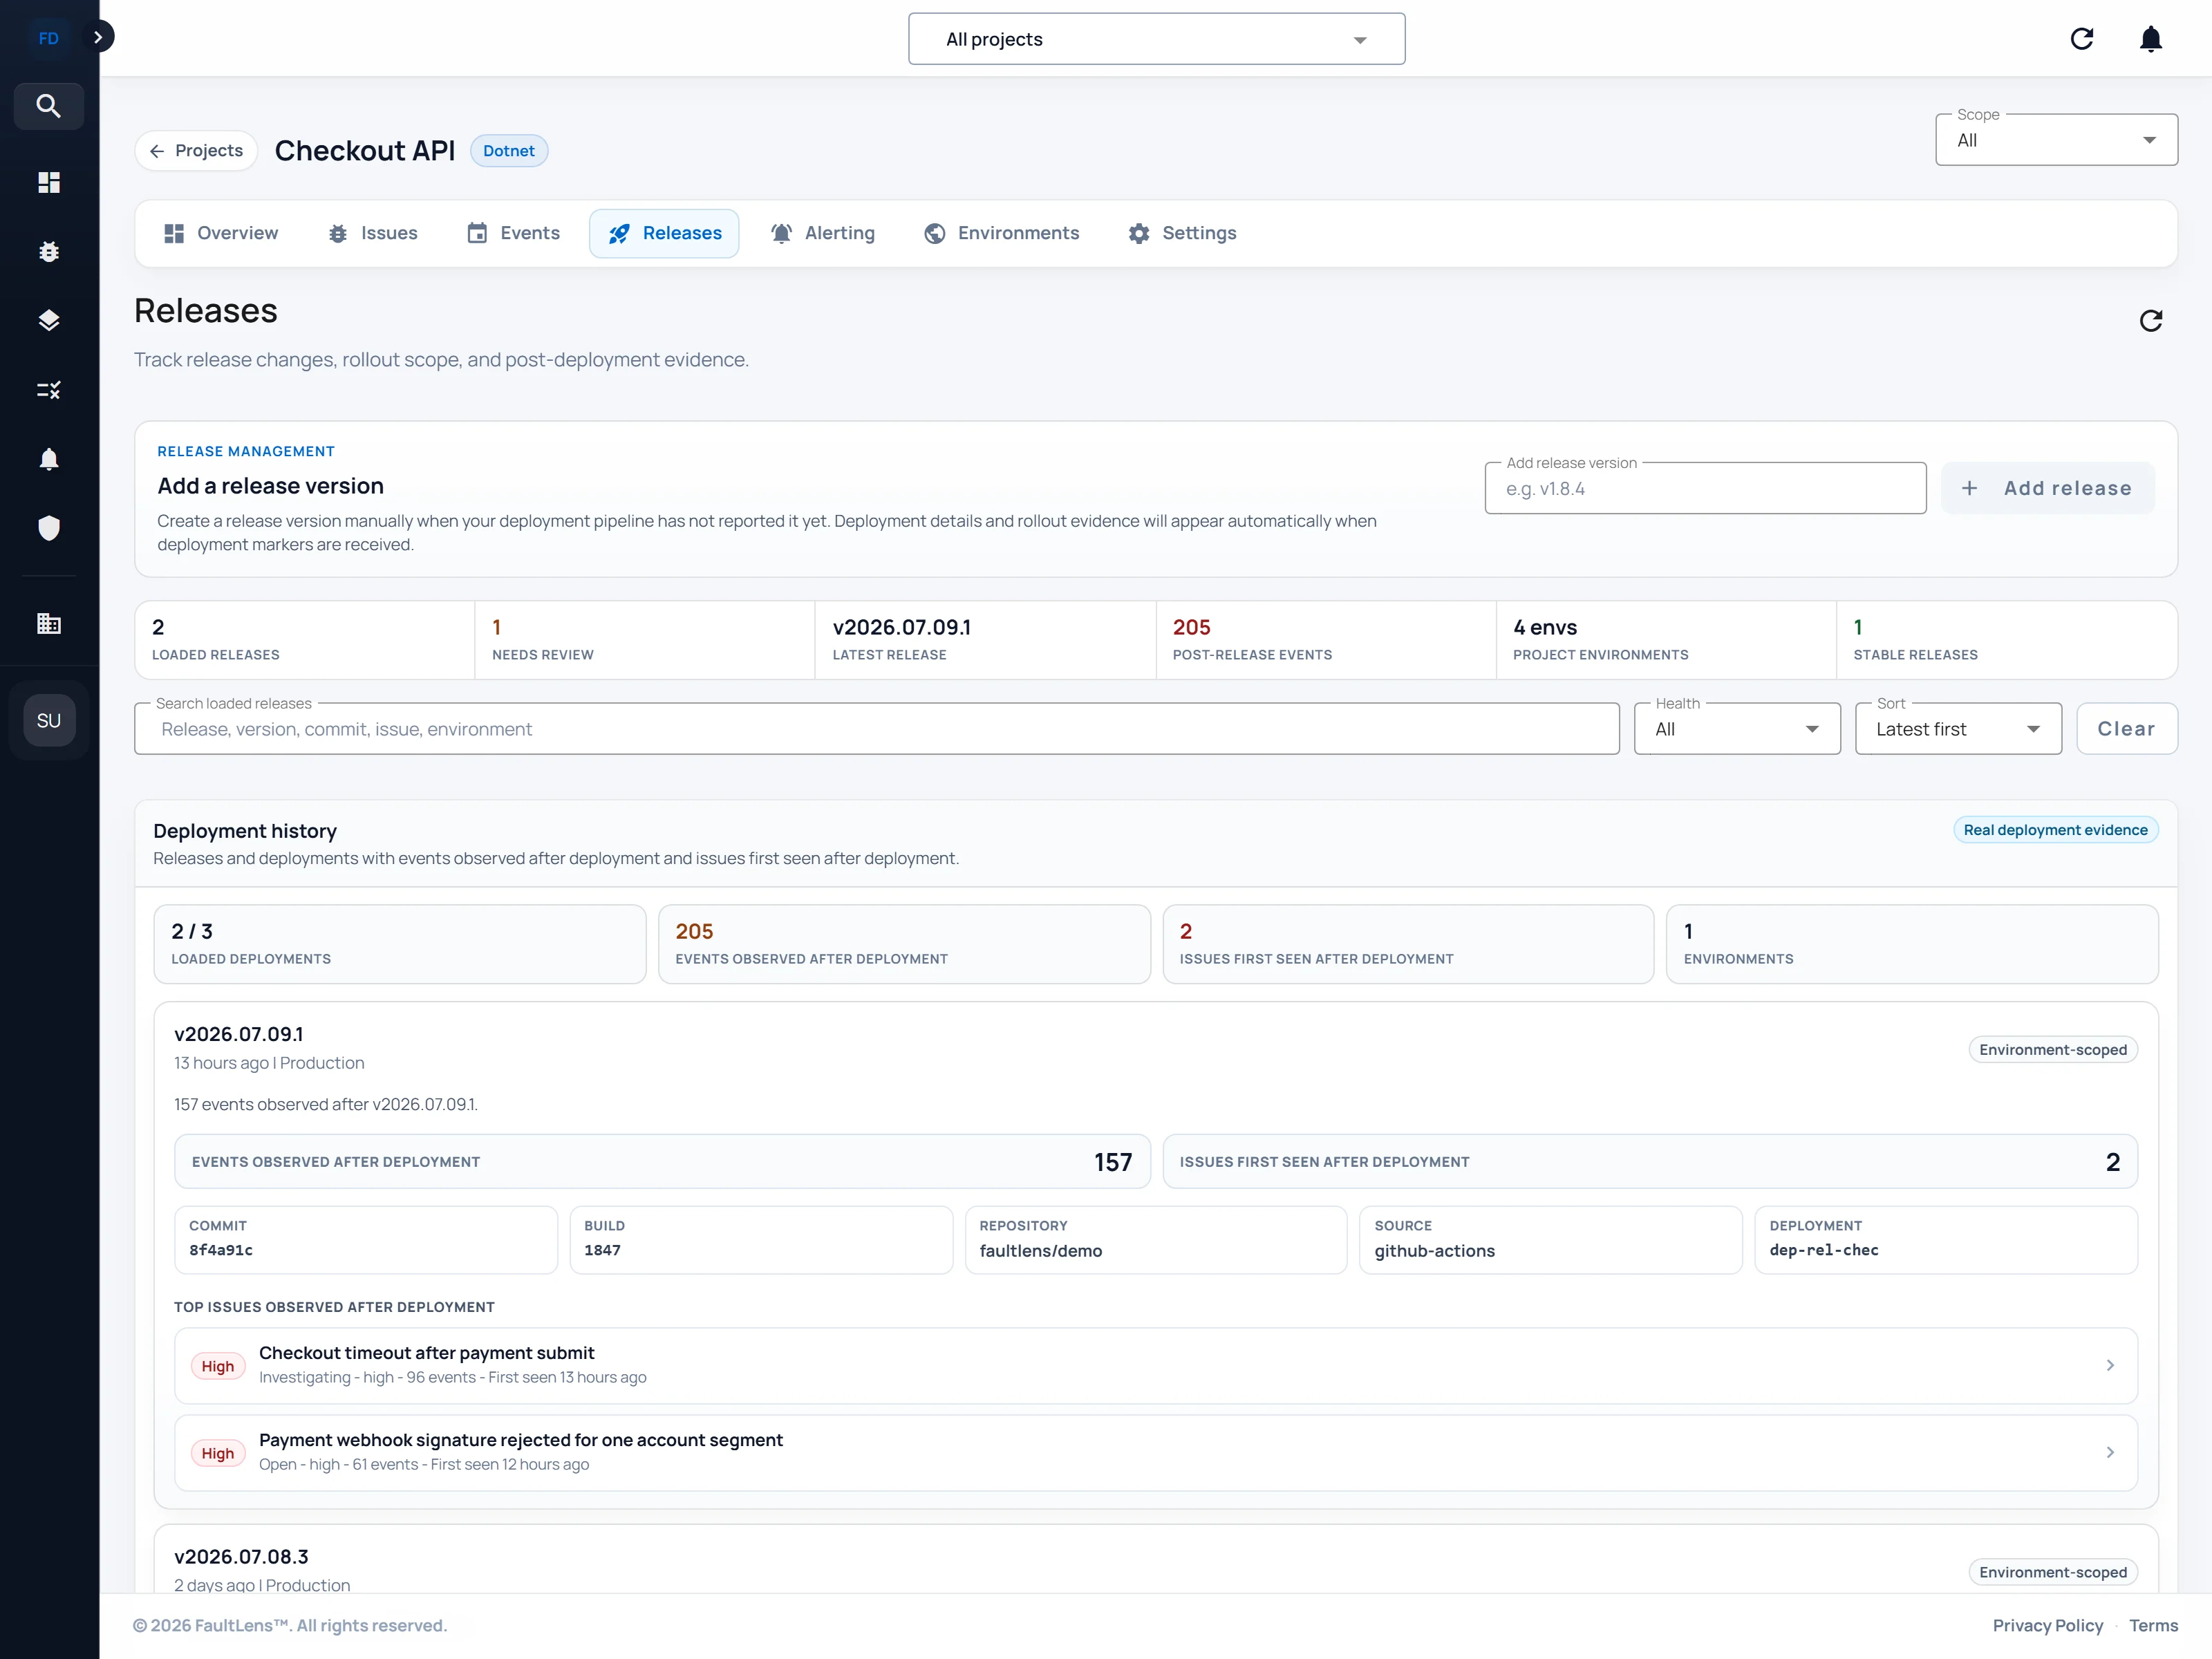Clear the release filters
The image size is (2212, 1659).
[x=2126, y=729]
